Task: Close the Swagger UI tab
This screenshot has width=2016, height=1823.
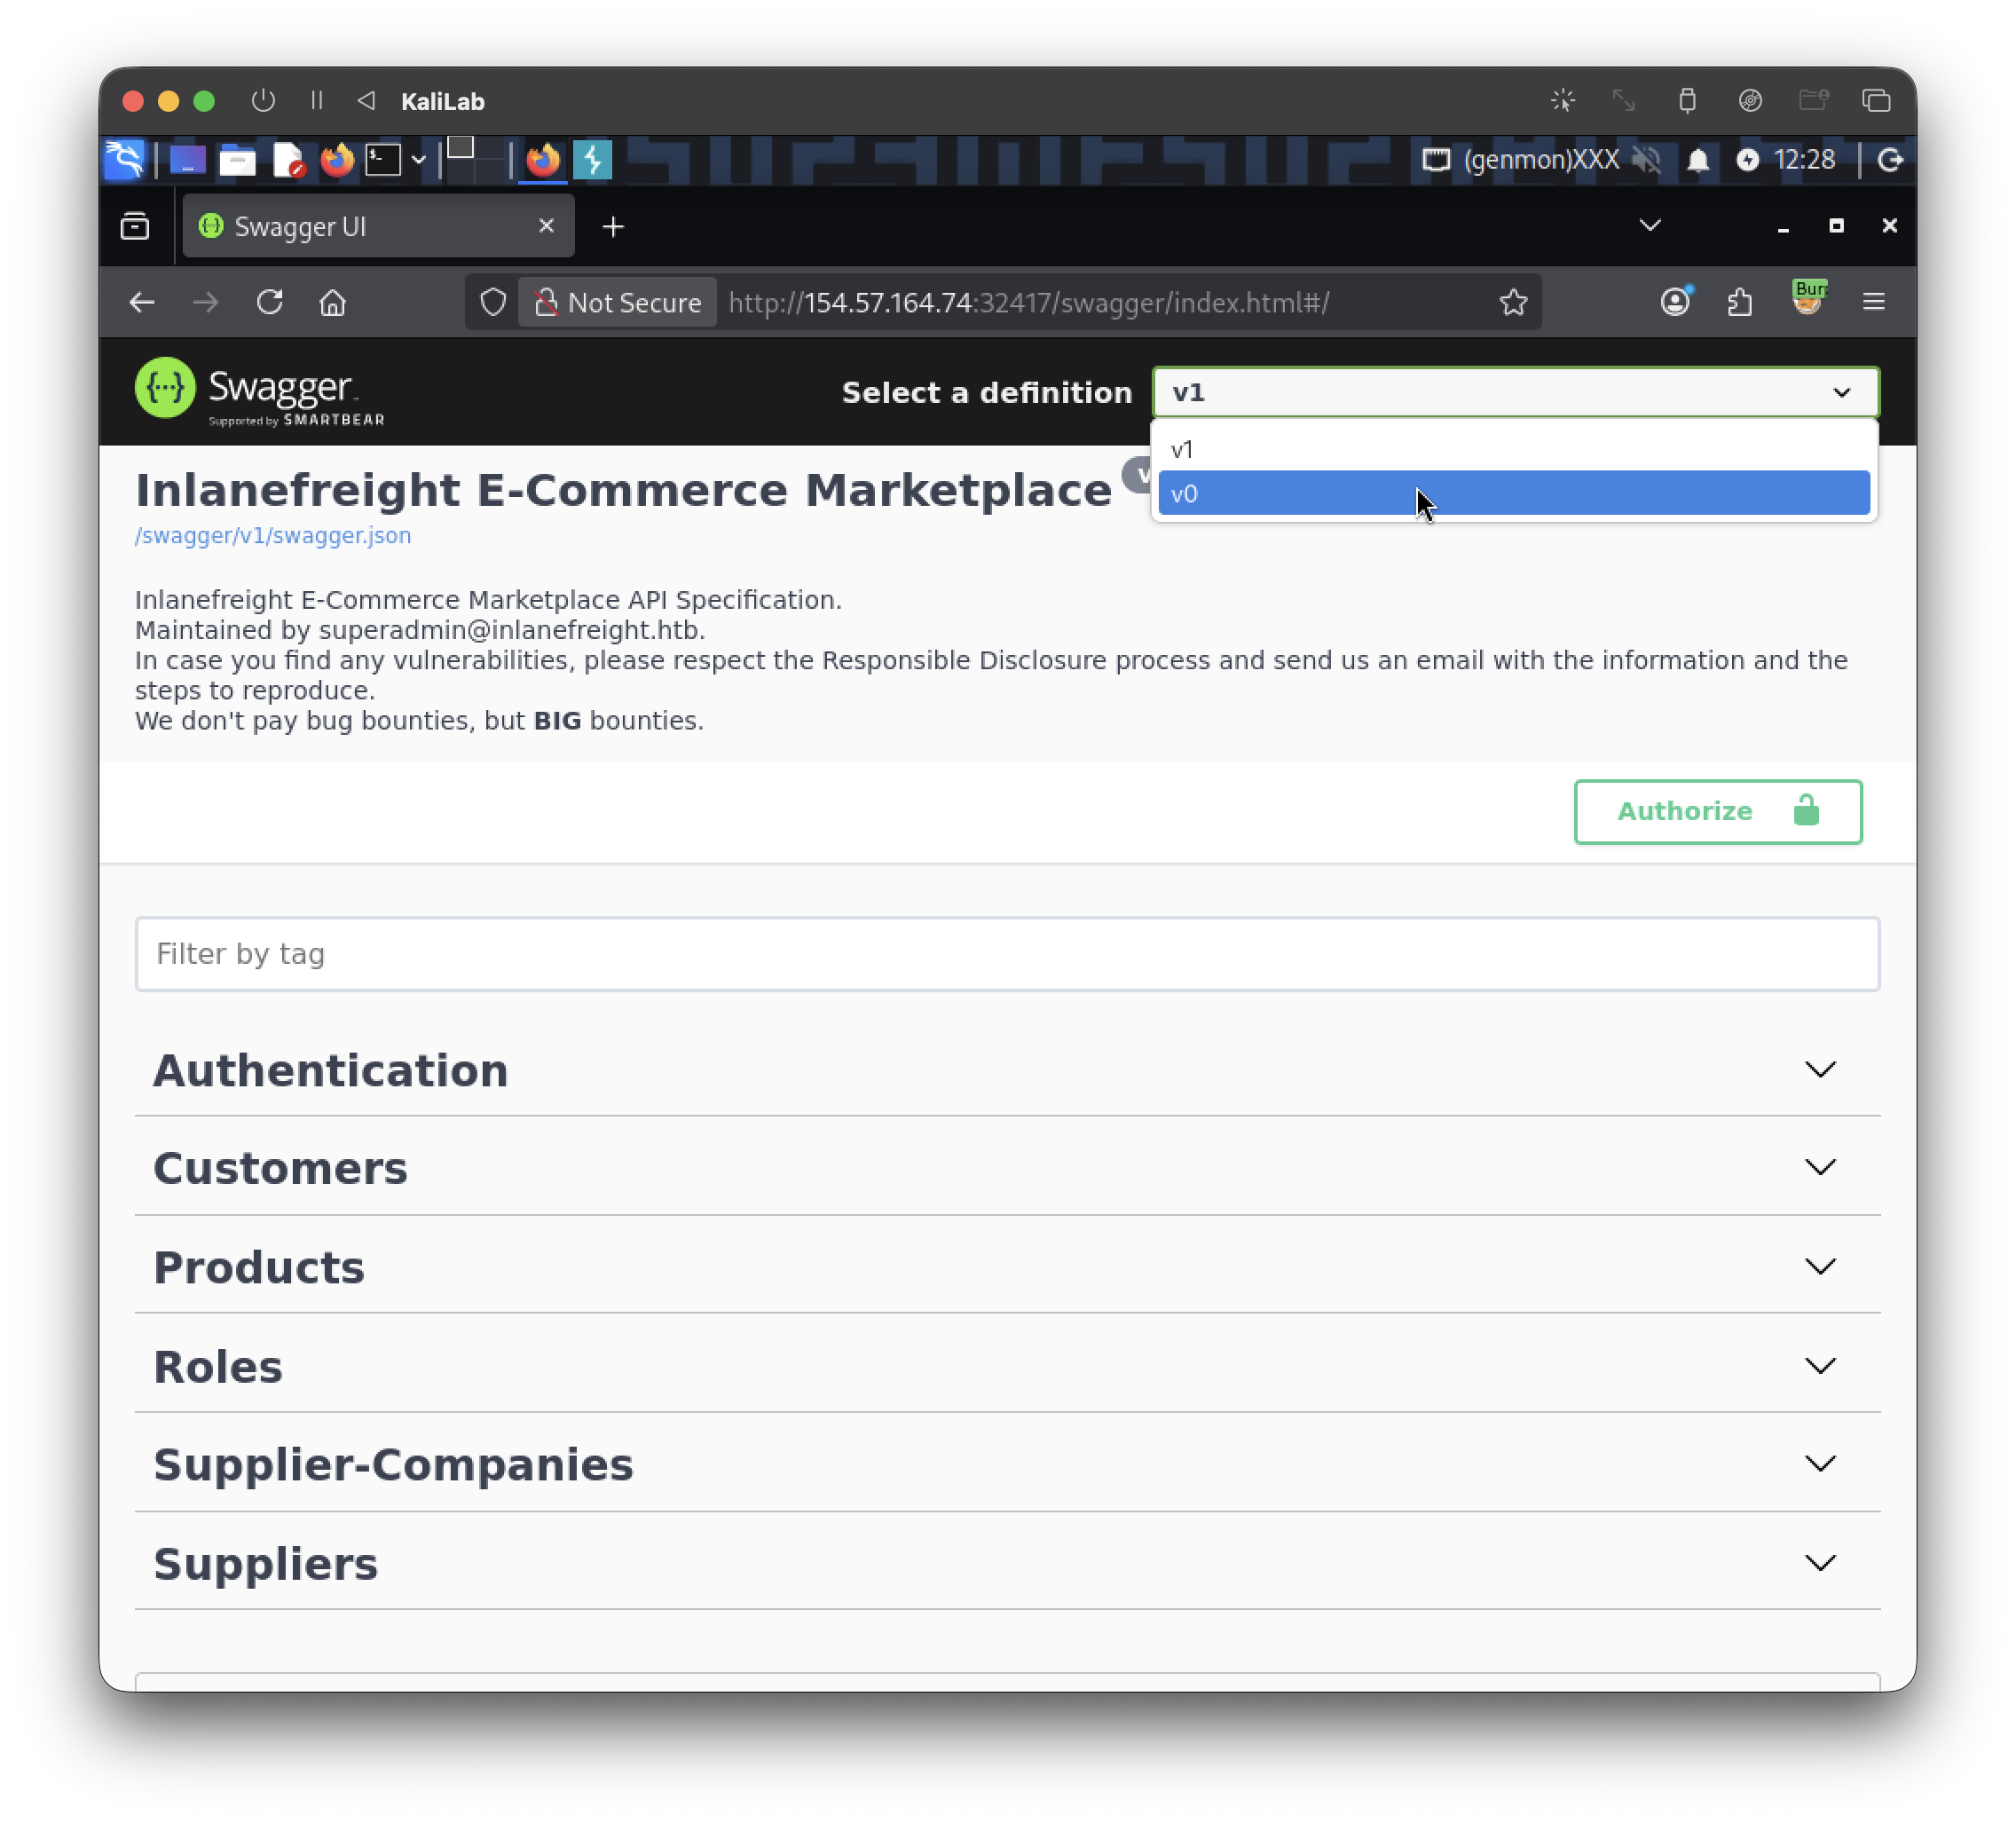Action: 546,226
